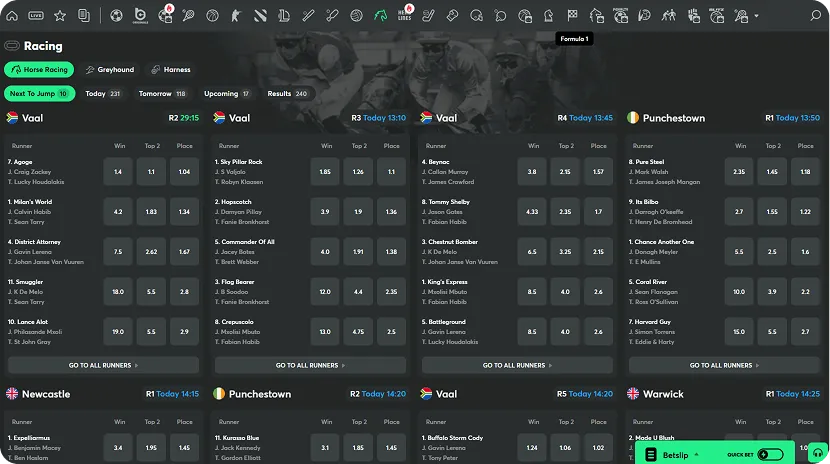
Task: Select the Basketball icon
Action: point(212,16)
